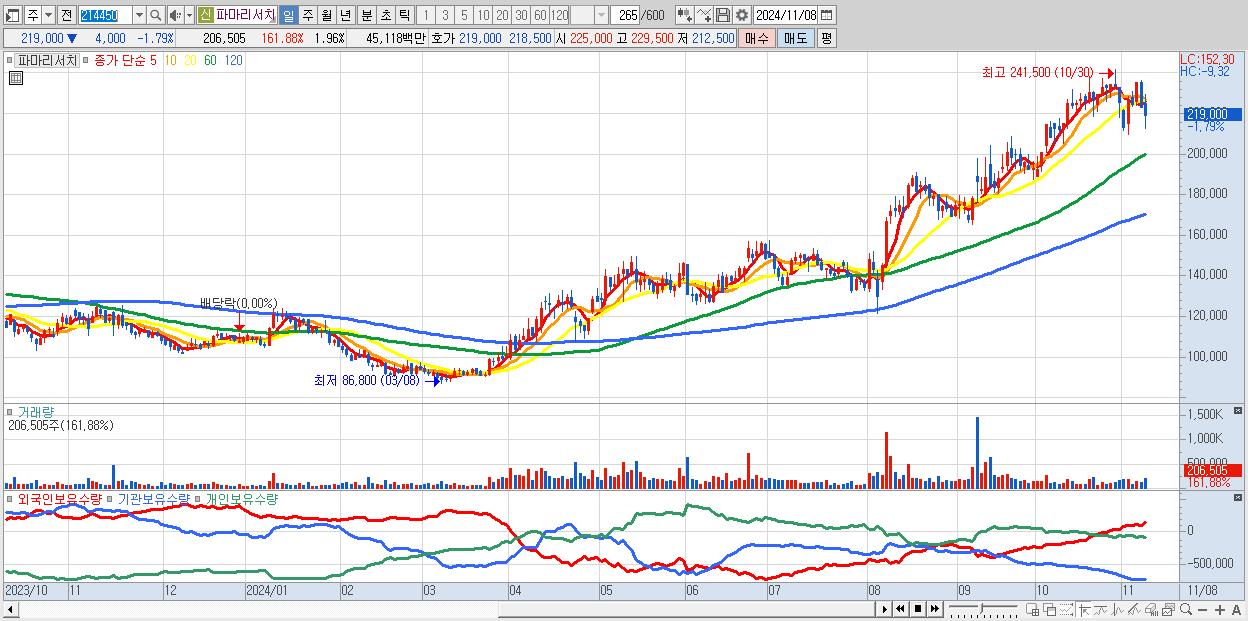Click the zoom-out minus icon
This screenshot has width=1248, height=621.
(1202, 609)
